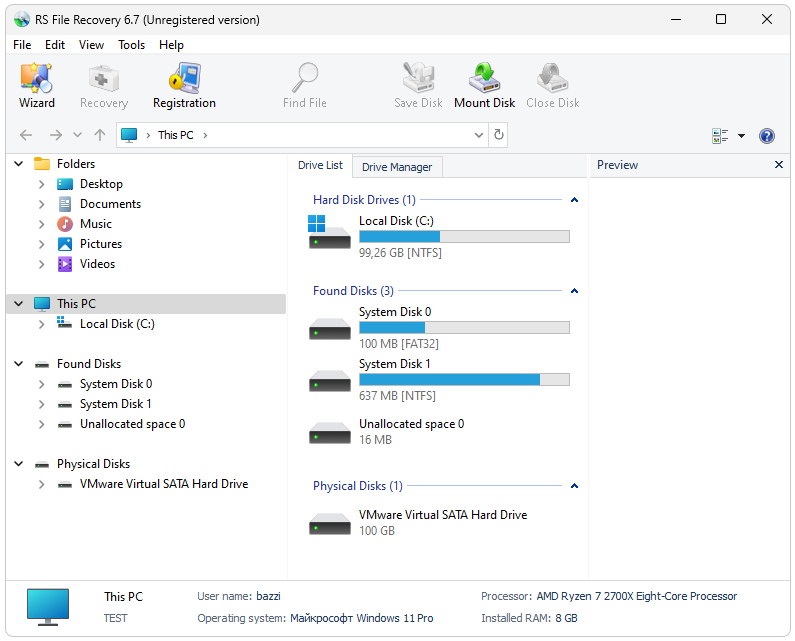Refresh the current location
The width and height of the screenshot is (795, 641).
click(x=499, y=135)
